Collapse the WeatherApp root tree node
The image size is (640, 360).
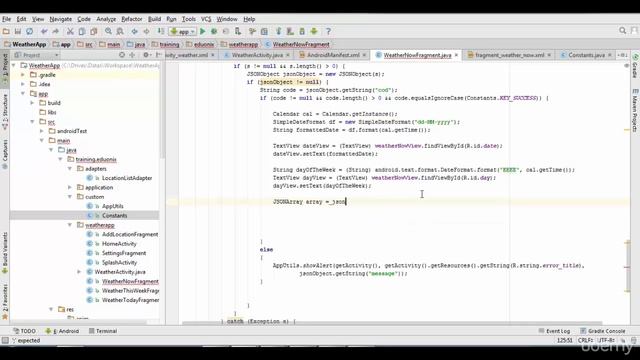coord(13,65)
